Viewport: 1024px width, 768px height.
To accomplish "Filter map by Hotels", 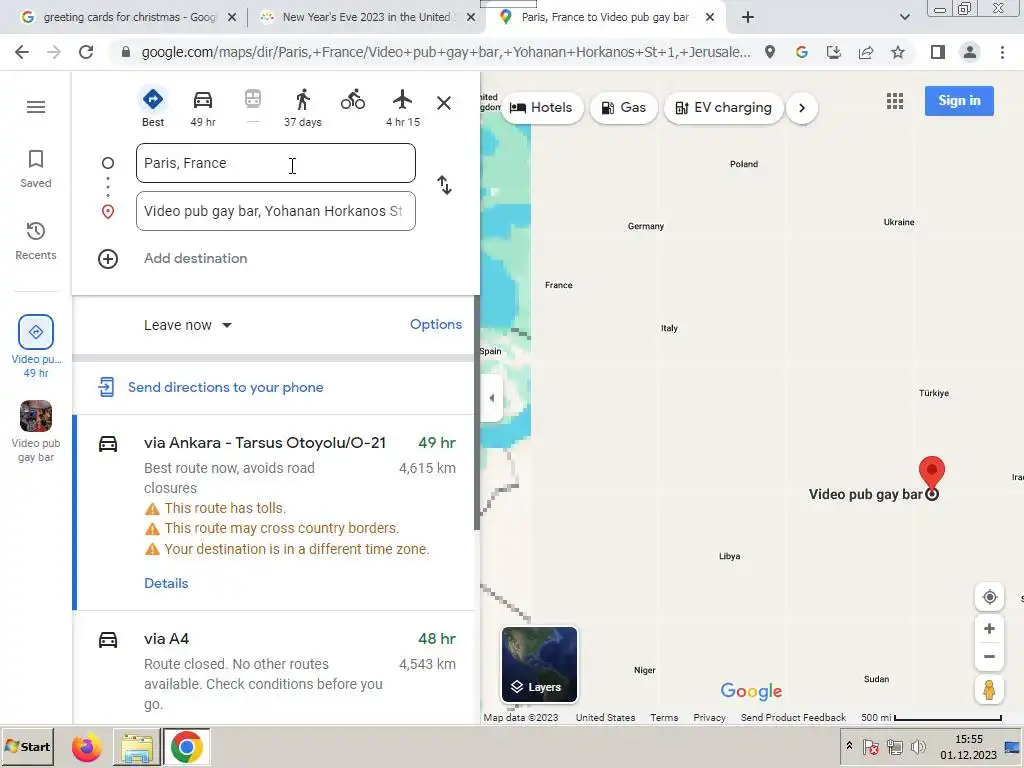I will tap(541, 108).
